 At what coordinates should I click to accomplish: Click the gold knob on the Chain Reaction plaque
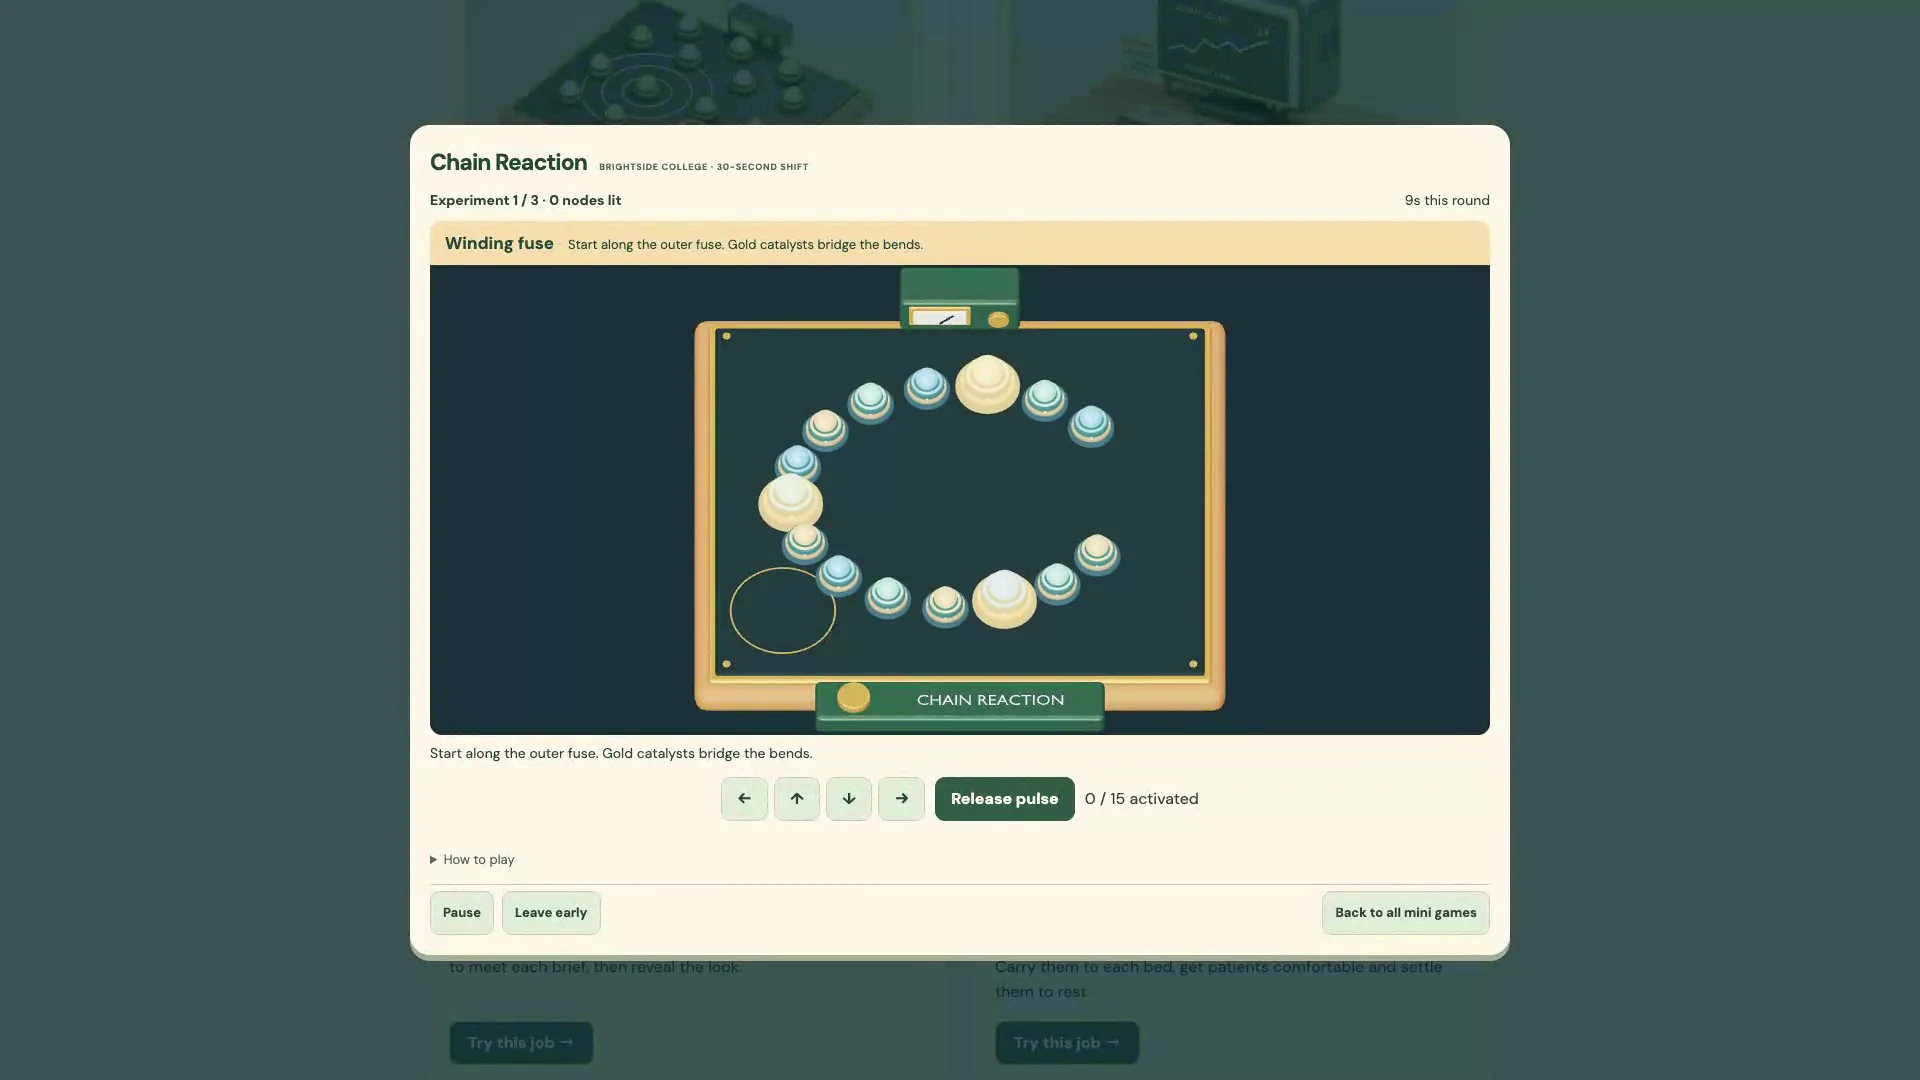tap(853, 697)
